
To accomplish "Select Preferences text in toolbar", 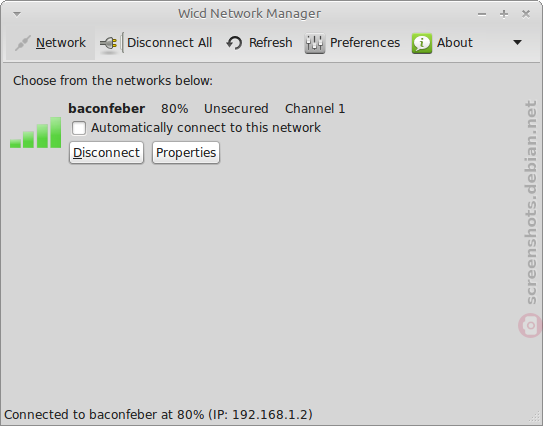I will [365, 43].
